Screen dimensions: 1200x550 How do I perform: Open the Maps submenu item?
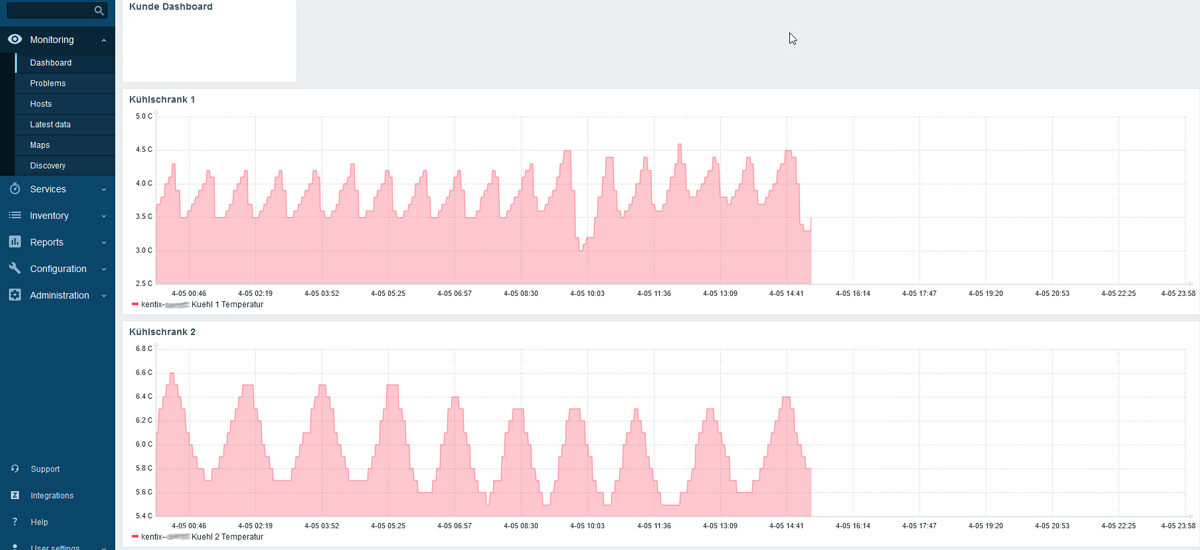tap(40, 145)
